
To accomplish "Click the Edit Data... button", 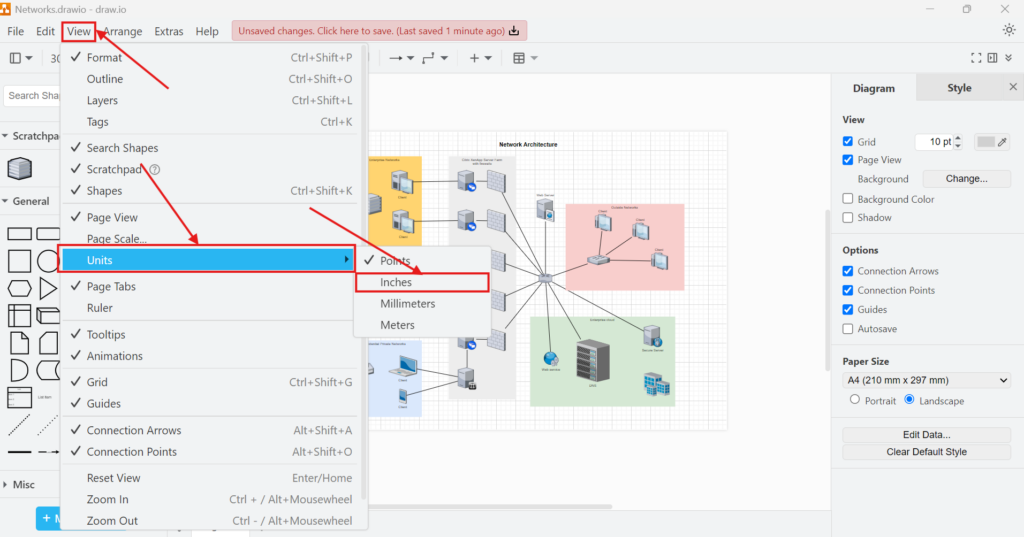I will pyautogui.click(x=926, y=435).
